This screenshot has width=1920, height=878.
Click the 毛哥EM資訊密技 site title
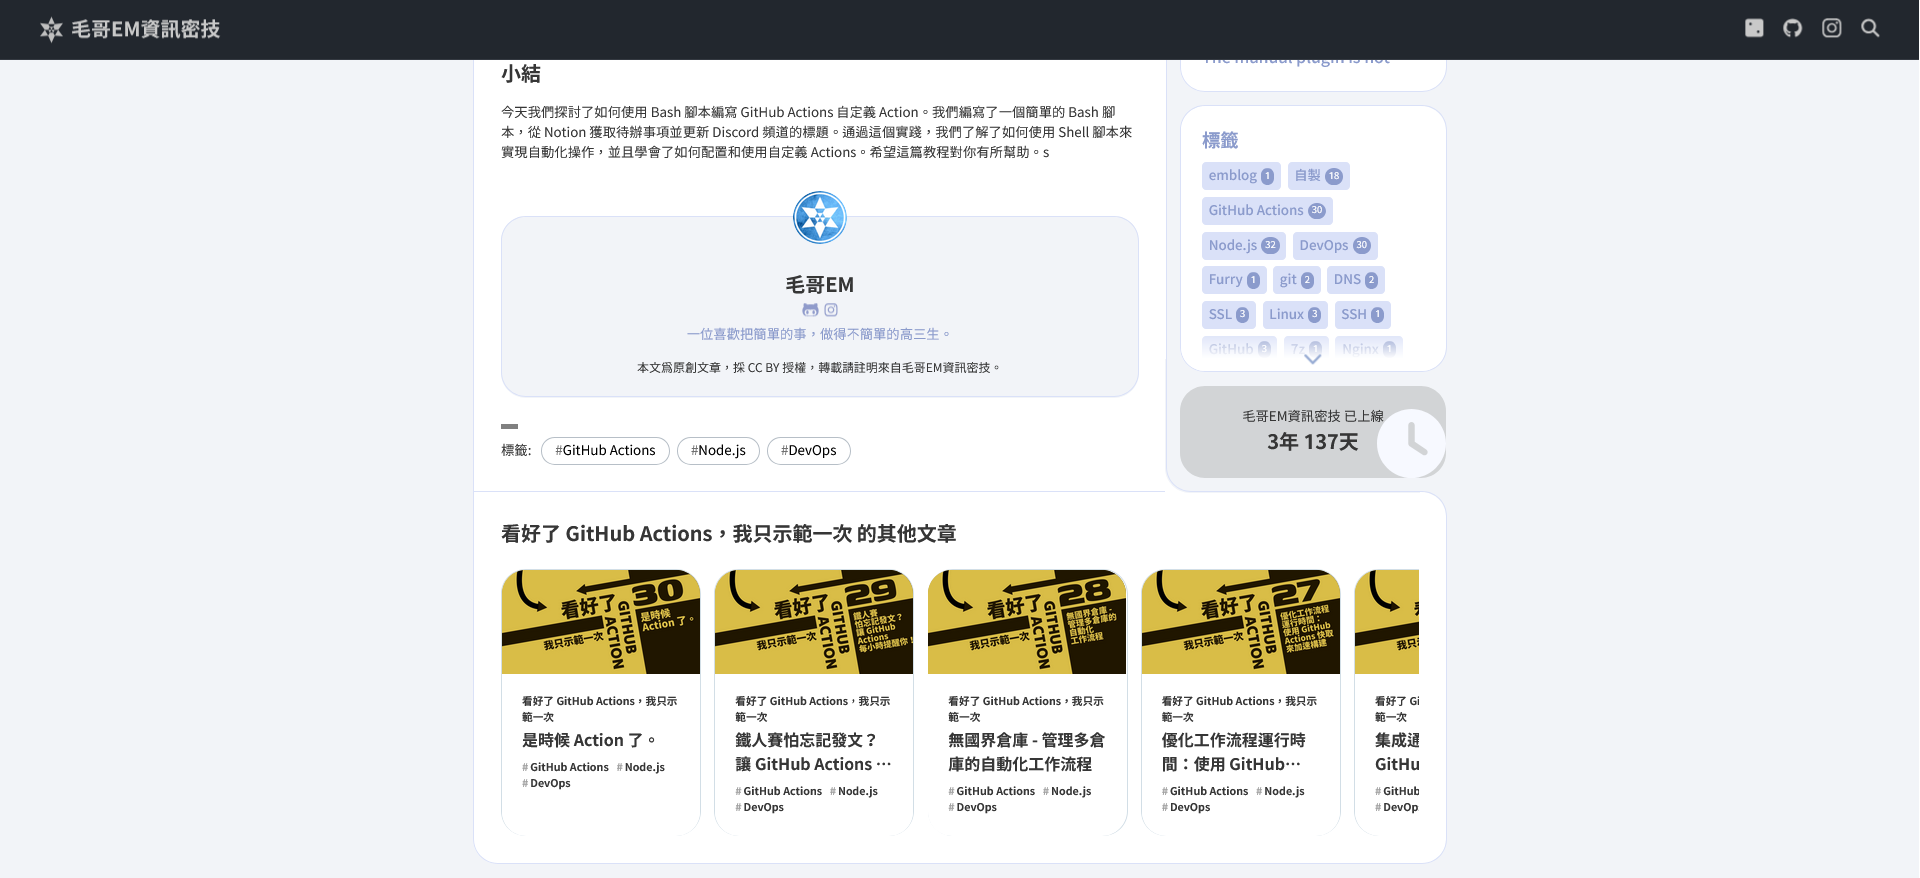145,30
